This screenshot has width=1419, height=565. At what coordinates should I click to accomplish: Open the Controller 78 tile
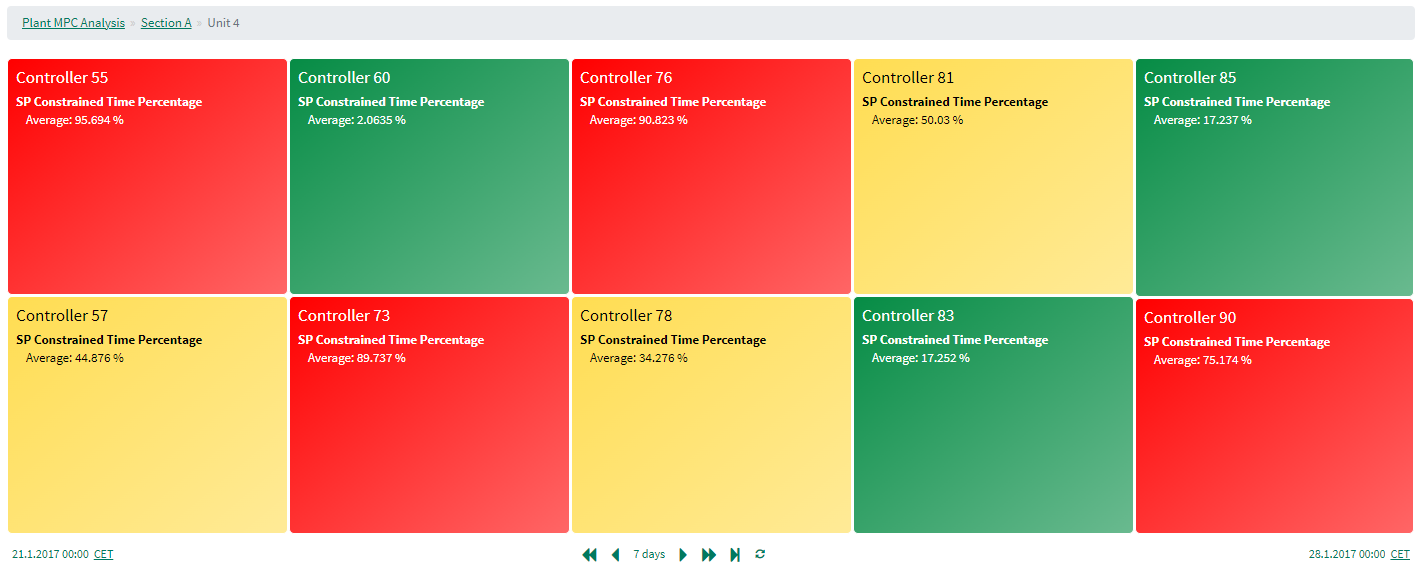(x=711, y=415)
